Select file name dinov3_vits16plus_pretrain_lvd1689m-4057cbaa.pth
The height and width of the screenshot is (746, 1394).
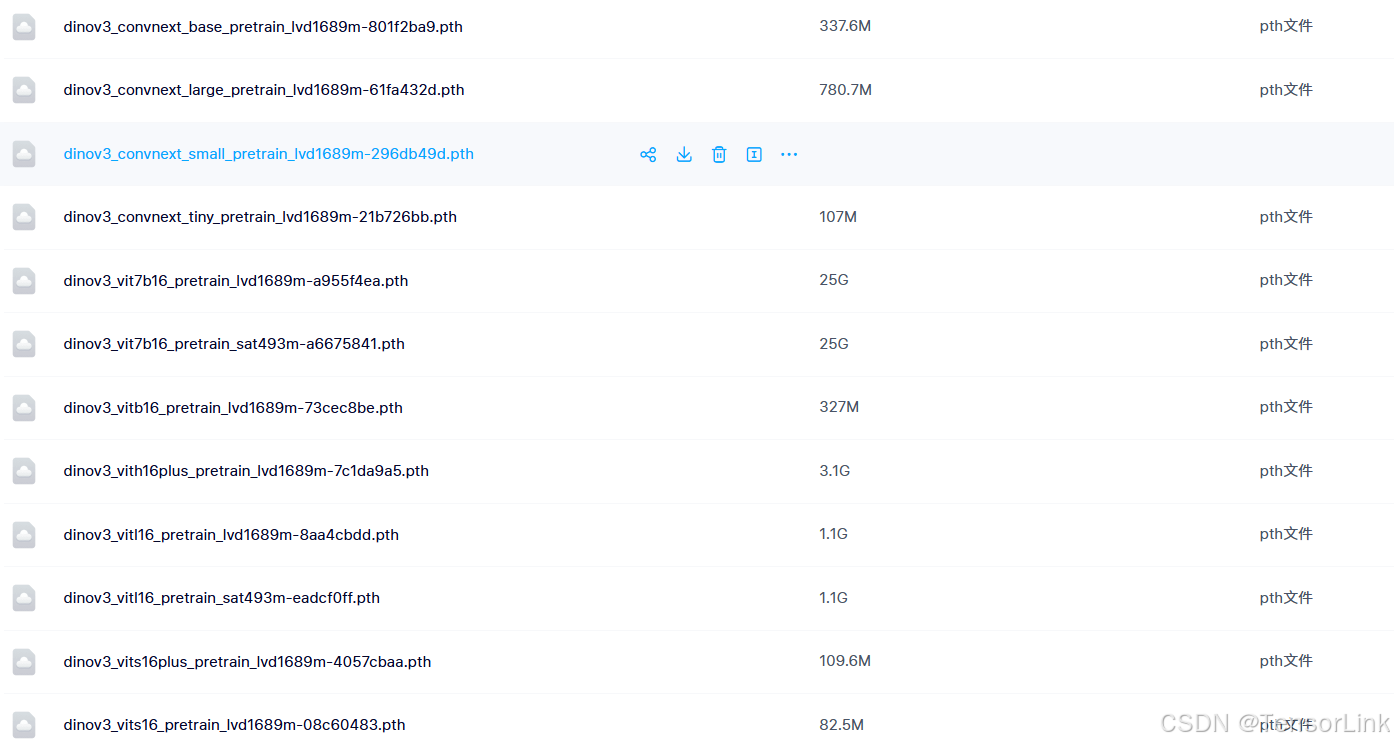tap(247, 662)
